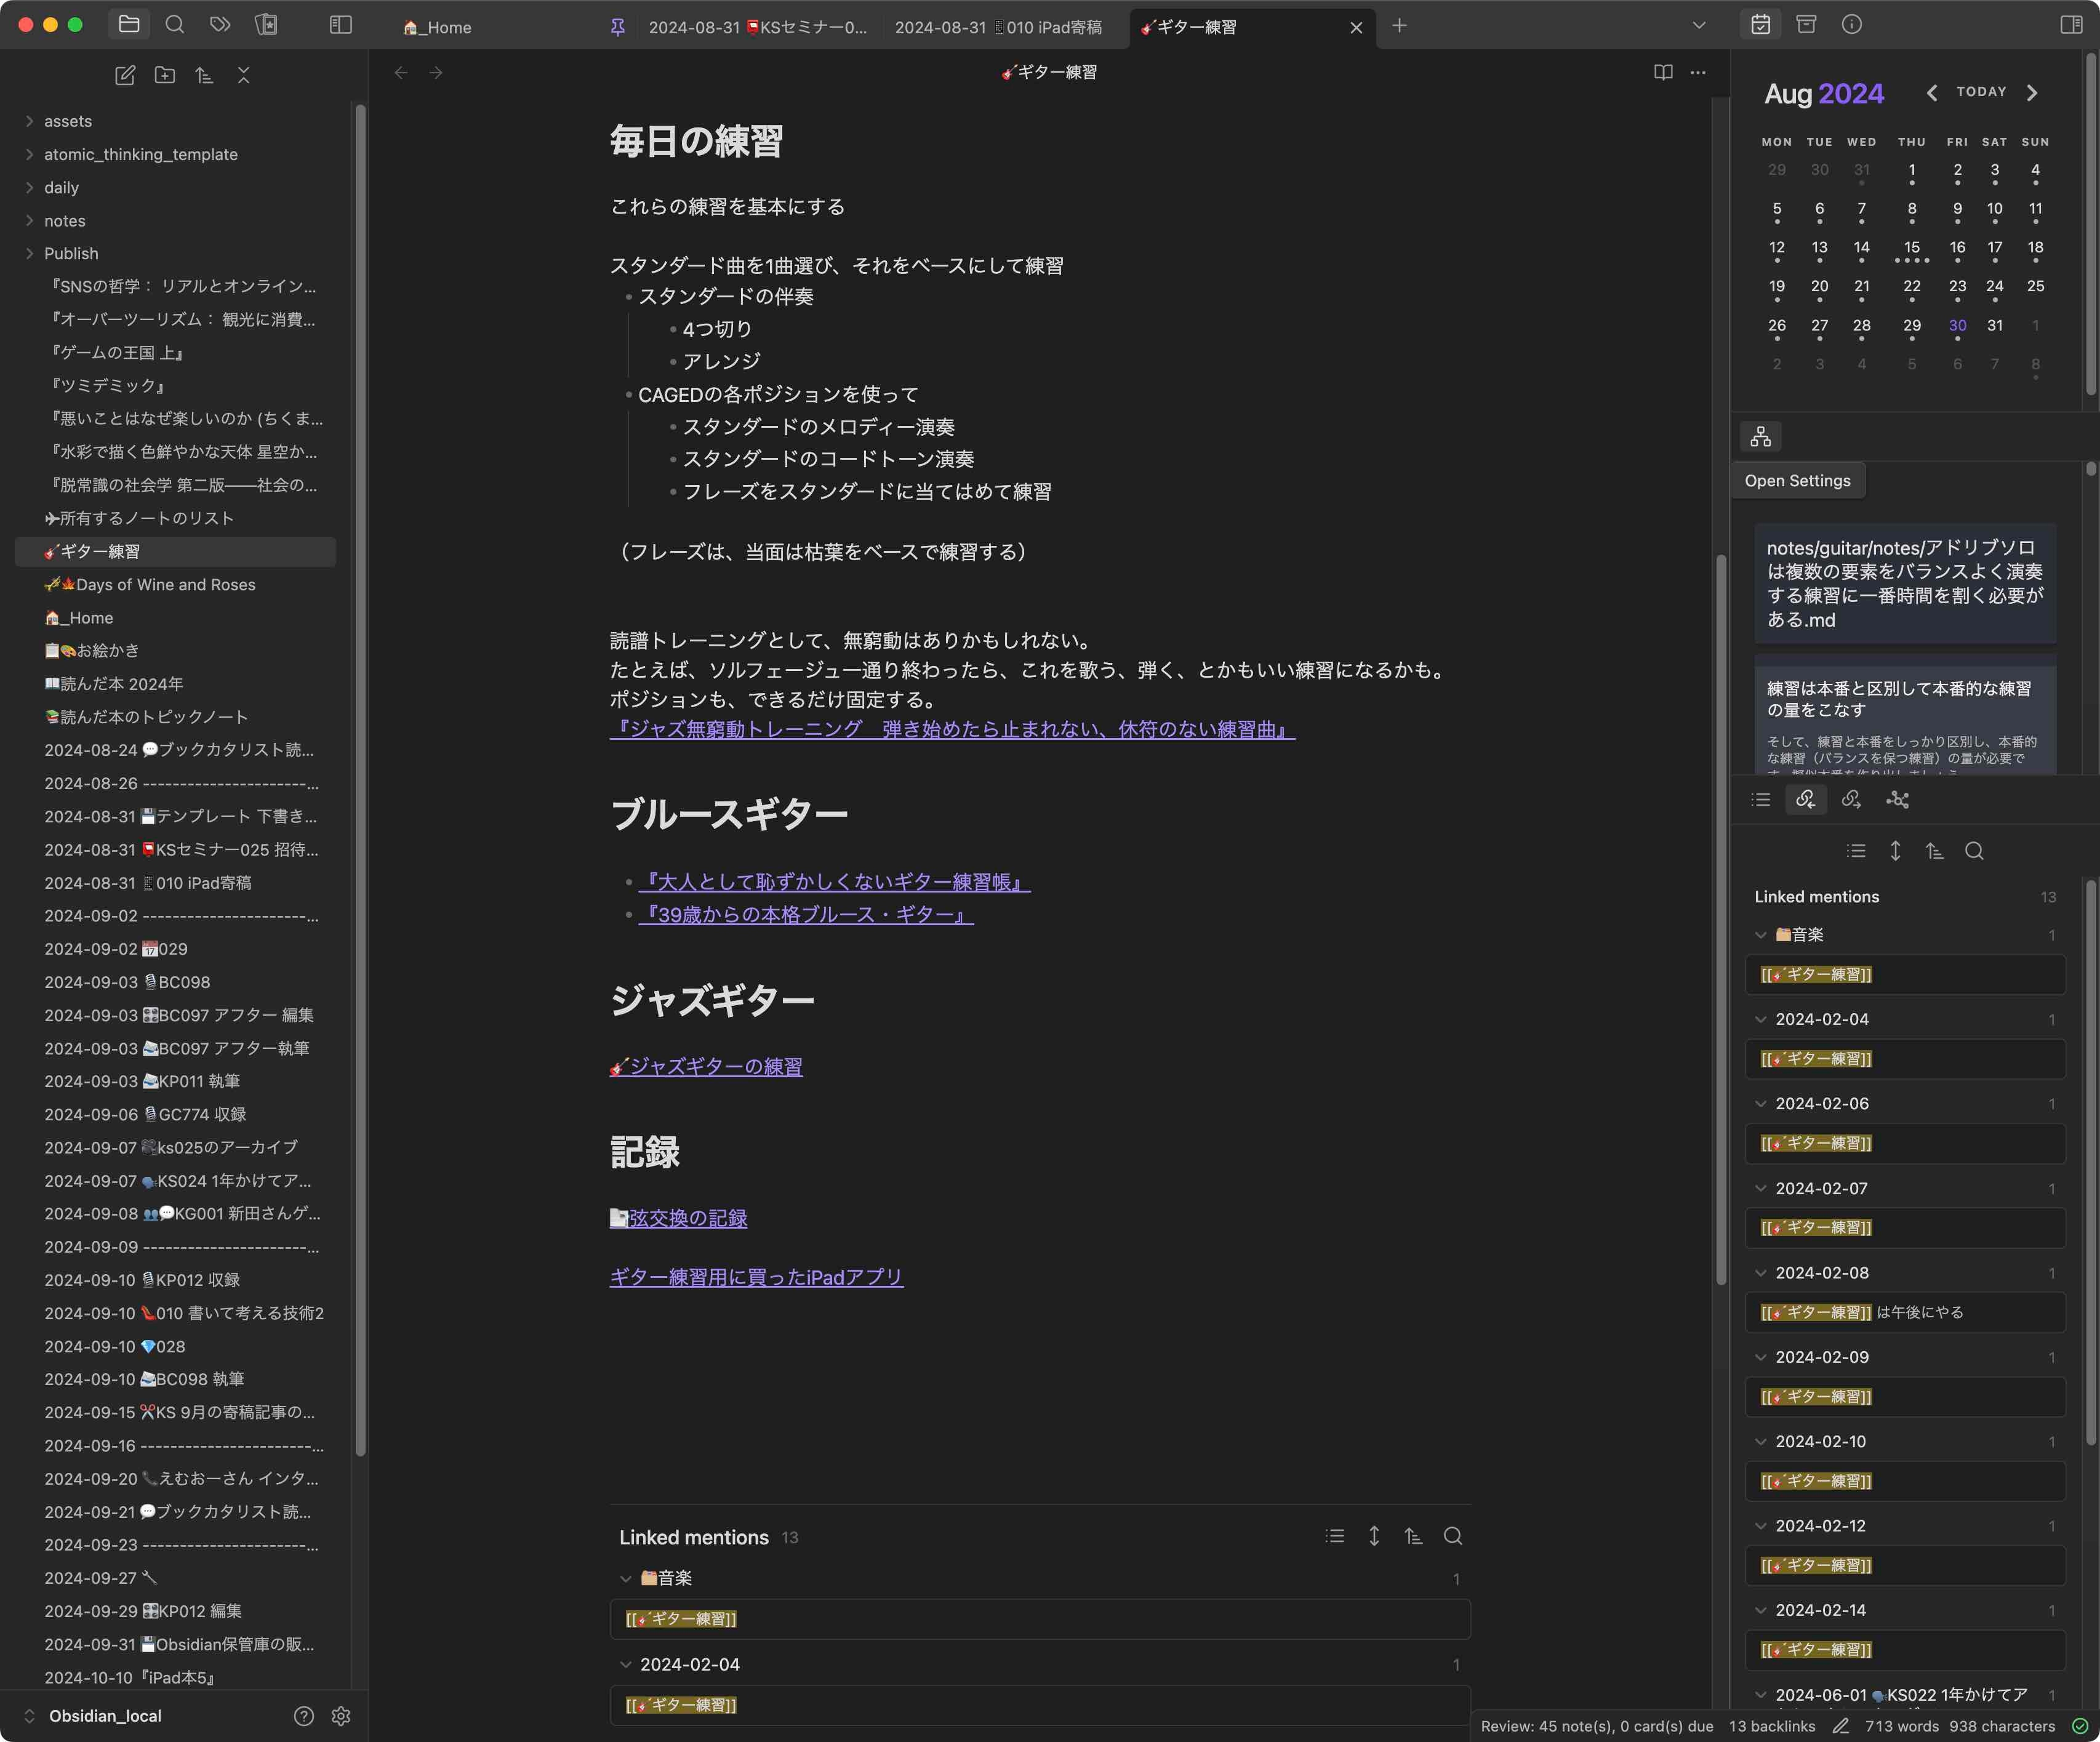Click the editor's vertical scrollbar
The image size is (2100, 1742).
pos(1721,920)
